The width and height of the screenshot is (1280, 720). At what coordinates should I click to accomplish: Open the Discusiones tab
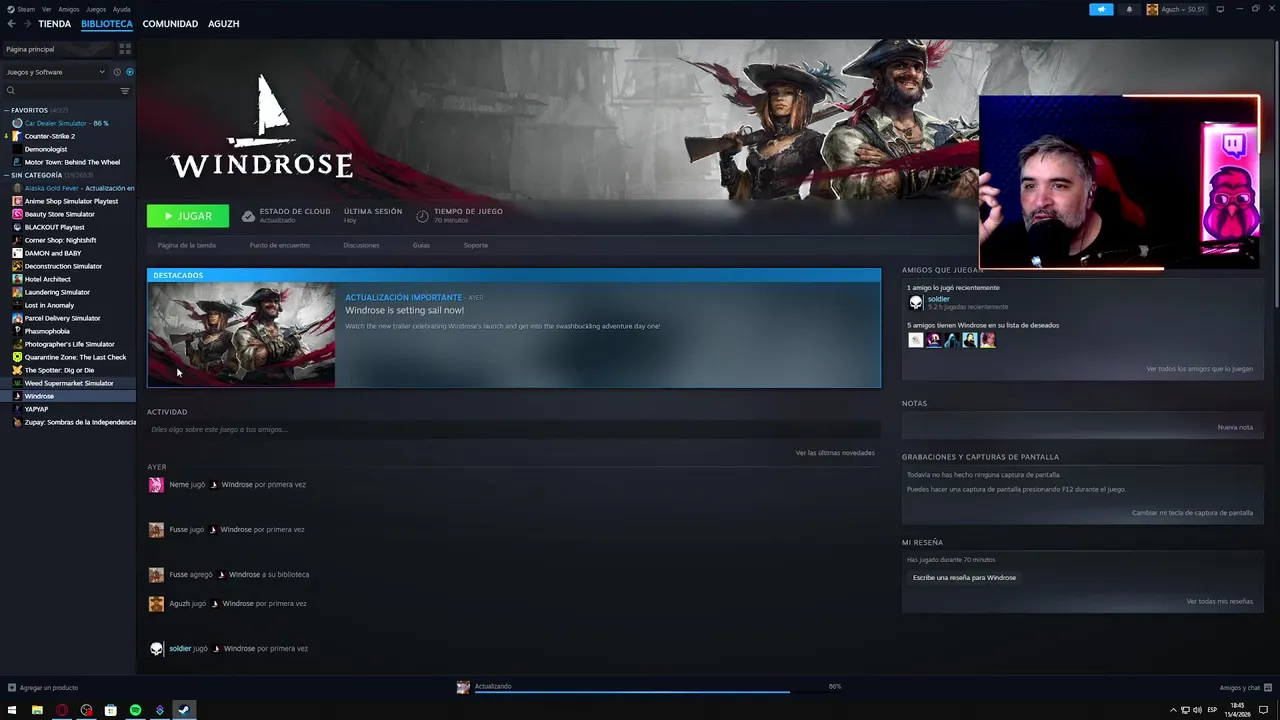coord(361,245)
